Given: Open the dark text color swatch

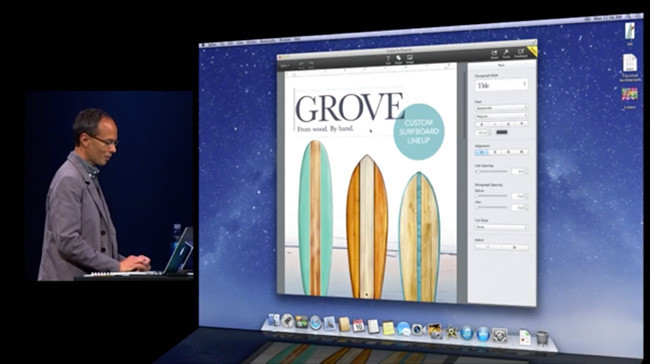Looking at the screenshot, I should point(502,132).
